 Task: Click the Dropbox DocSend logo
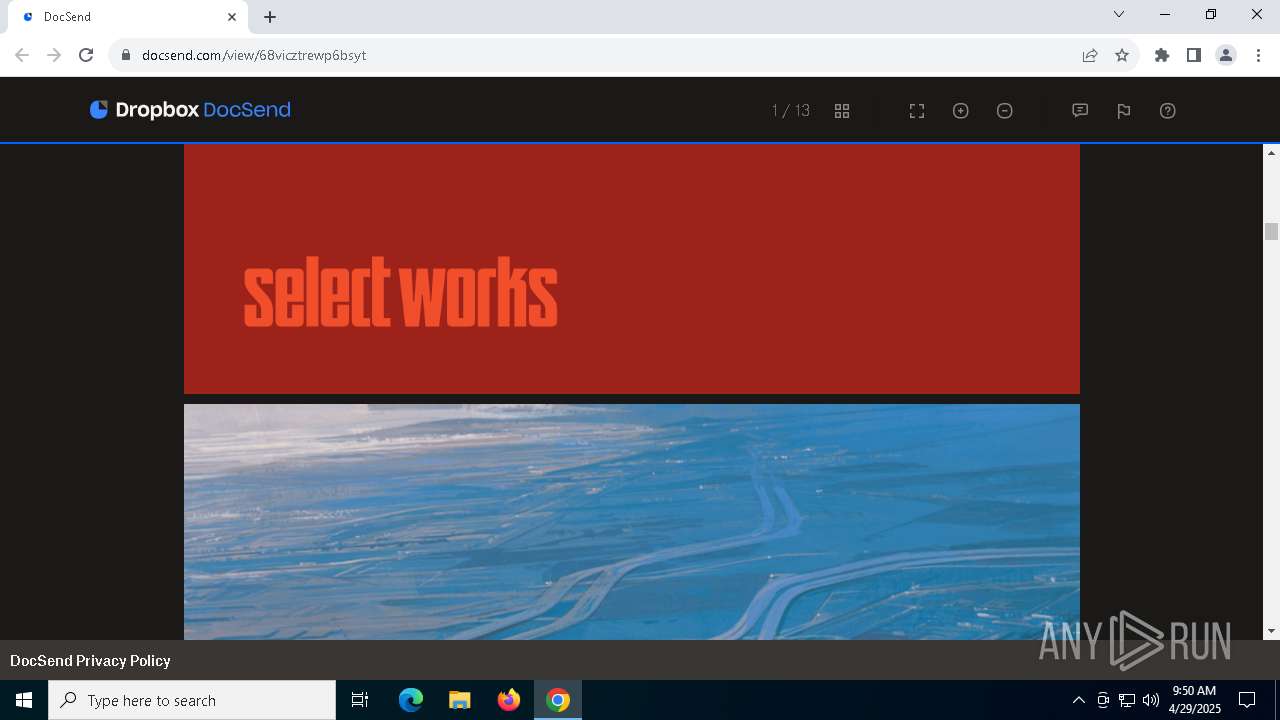(x=190, y=110)
